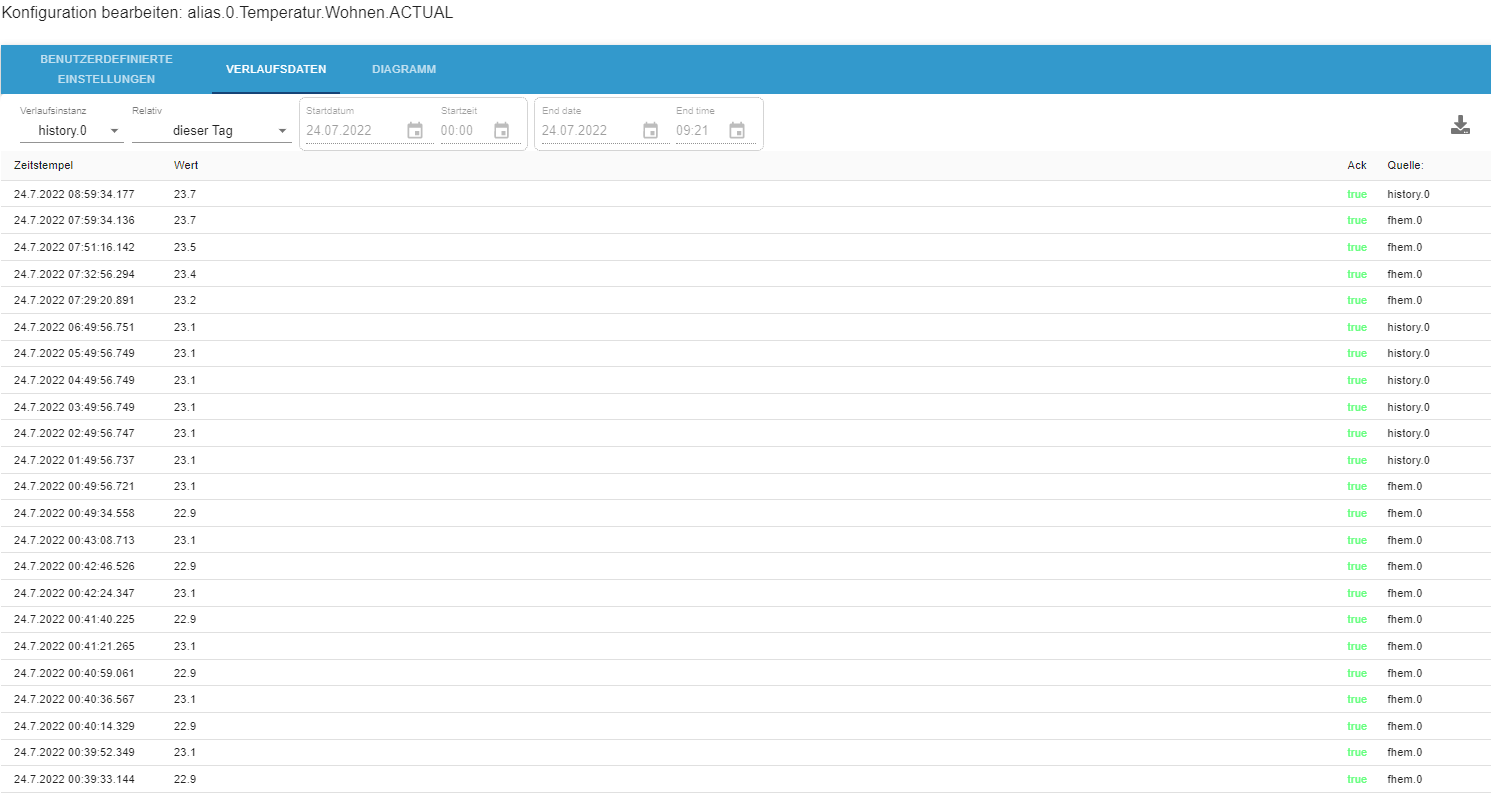Select row with timestamp 07:32:56.294
Screen dimensions: 1491x796
[x=745, y=274]
